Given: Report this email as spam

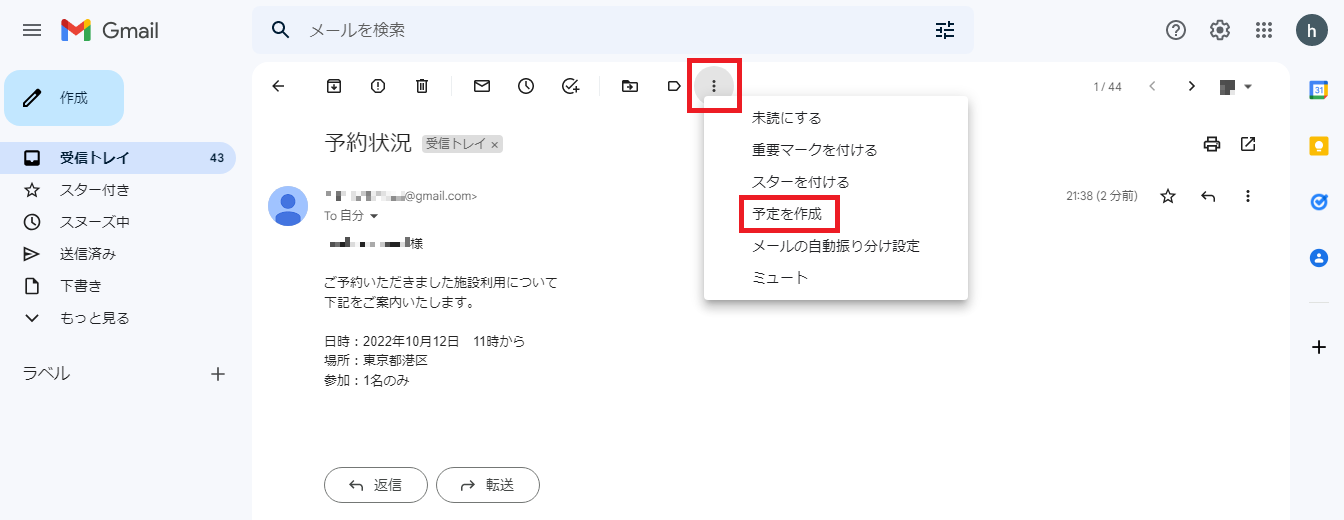Looking at the screenshot, I should pos(378,86).
